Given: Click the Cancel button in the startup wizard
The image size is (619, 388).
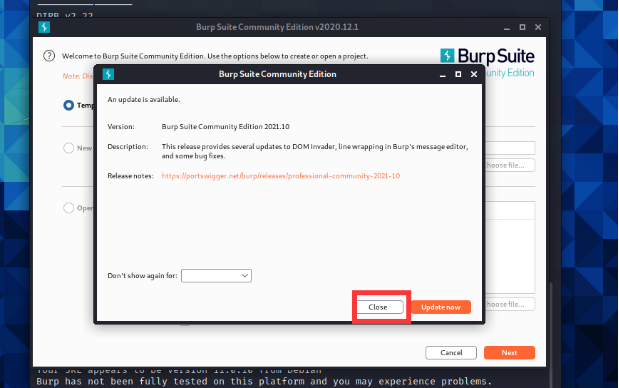Looking at the screenshot, I should pos(451,352).
